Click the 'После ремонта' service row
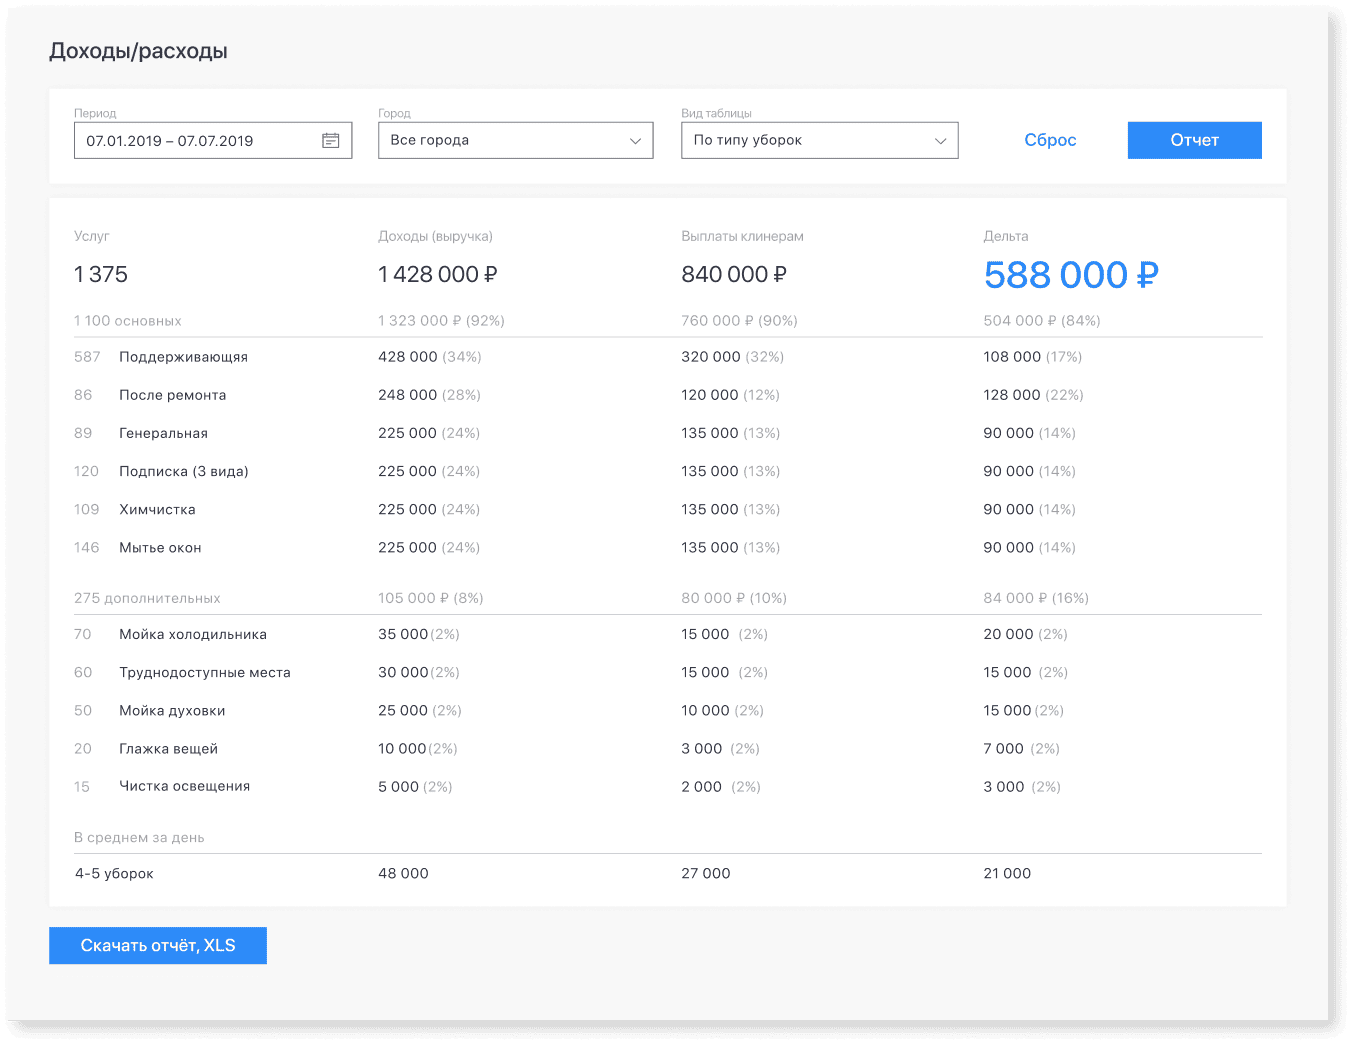This screenshot has width=1352, height=1045. (x=172, y=395)
